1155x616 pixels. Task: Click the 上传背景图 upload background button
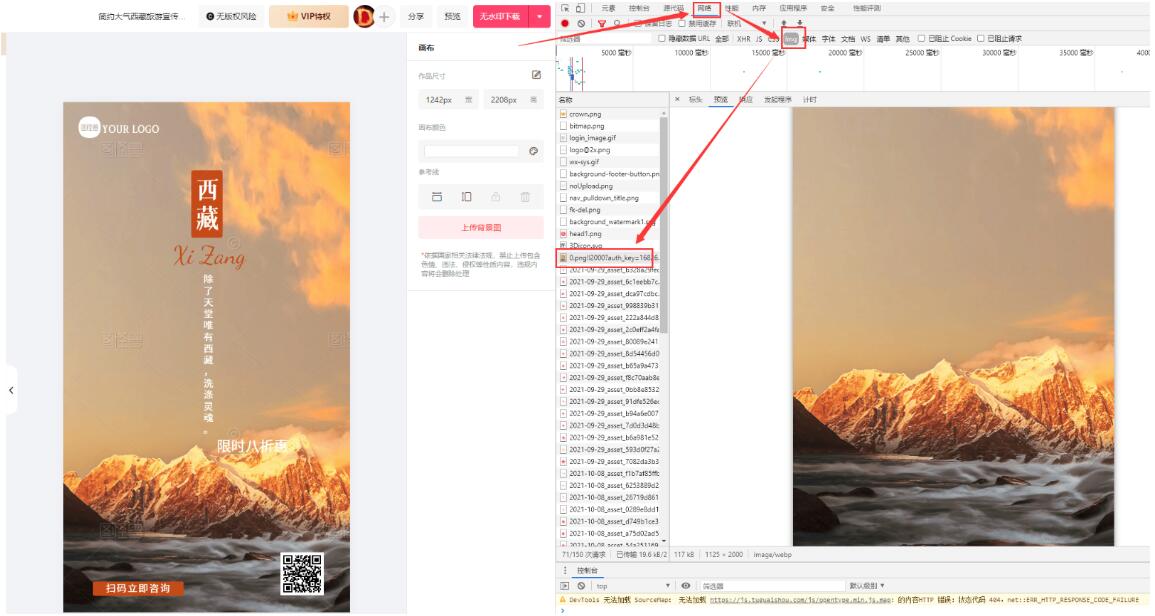coord(481,227)
